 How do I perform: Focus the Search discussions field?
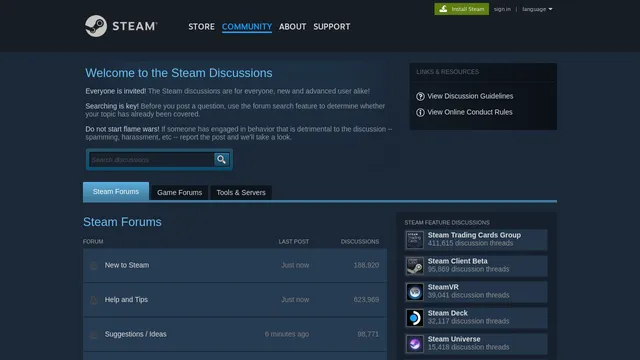coord(151,160)
